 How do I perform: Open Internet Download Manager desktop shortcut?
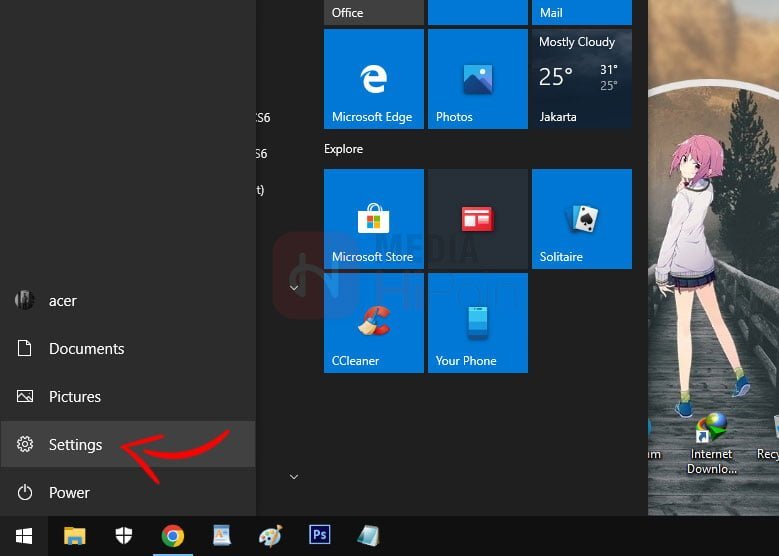point(711,444)
